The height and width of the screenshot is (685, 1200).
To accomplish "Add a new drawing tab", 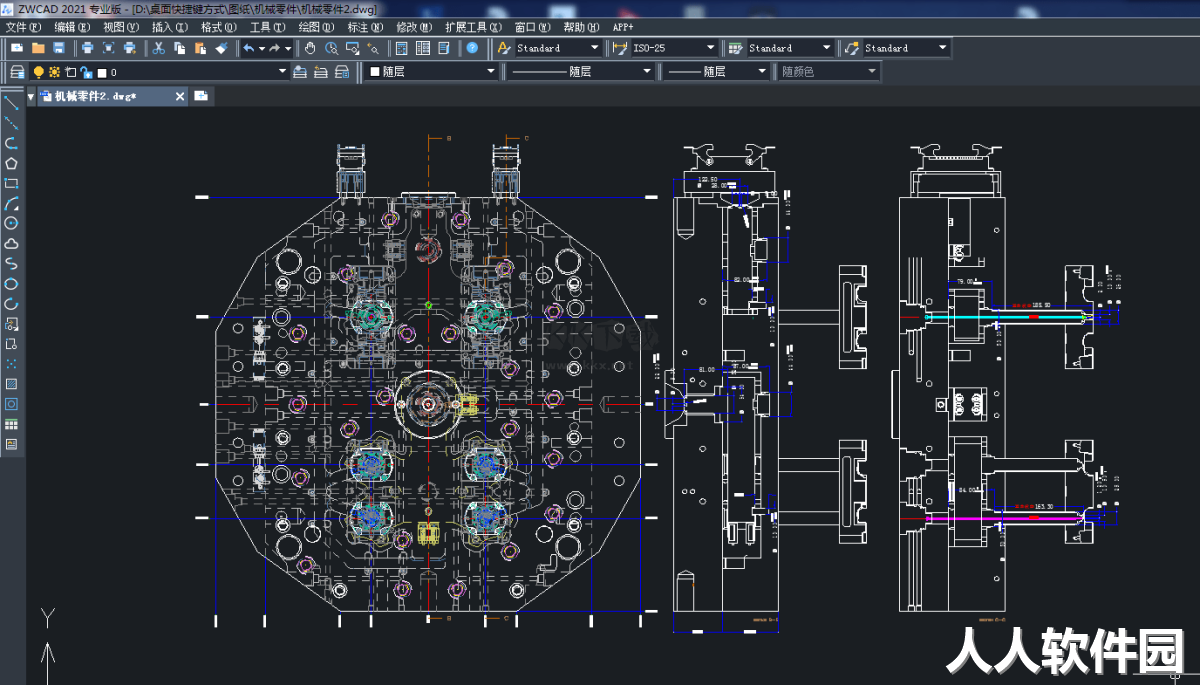I will [x=201, y=96].
